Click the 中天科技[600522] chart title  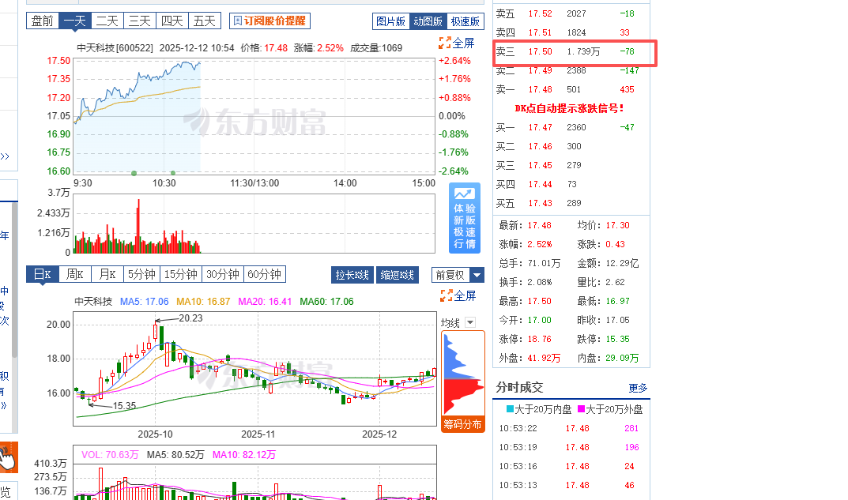coord(115,48)
